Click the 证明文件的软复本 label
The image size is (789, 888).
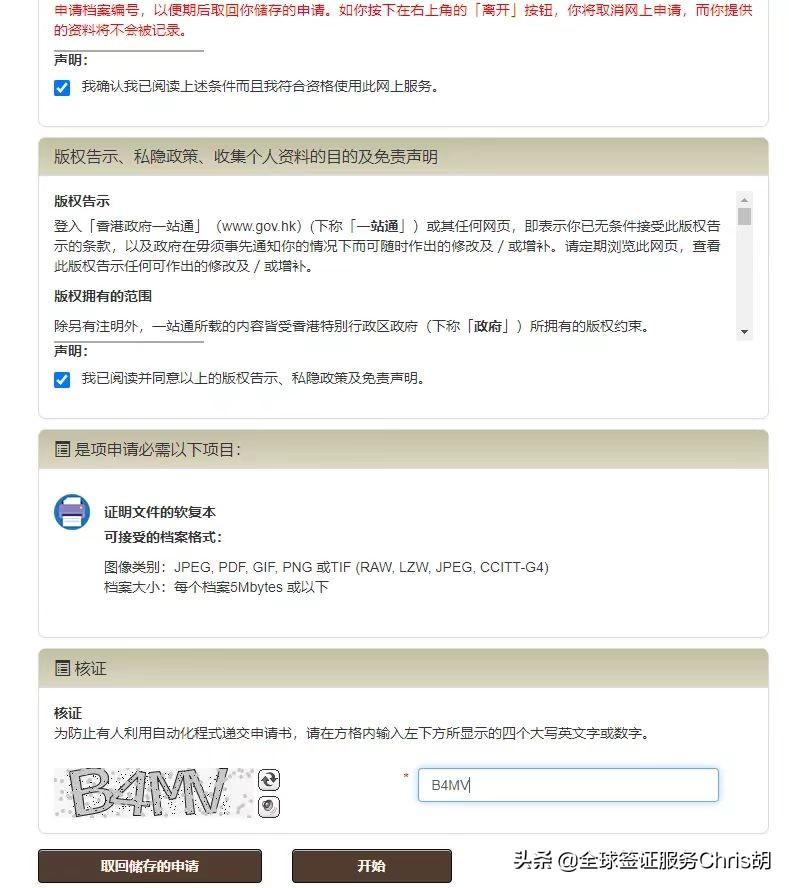160,512
